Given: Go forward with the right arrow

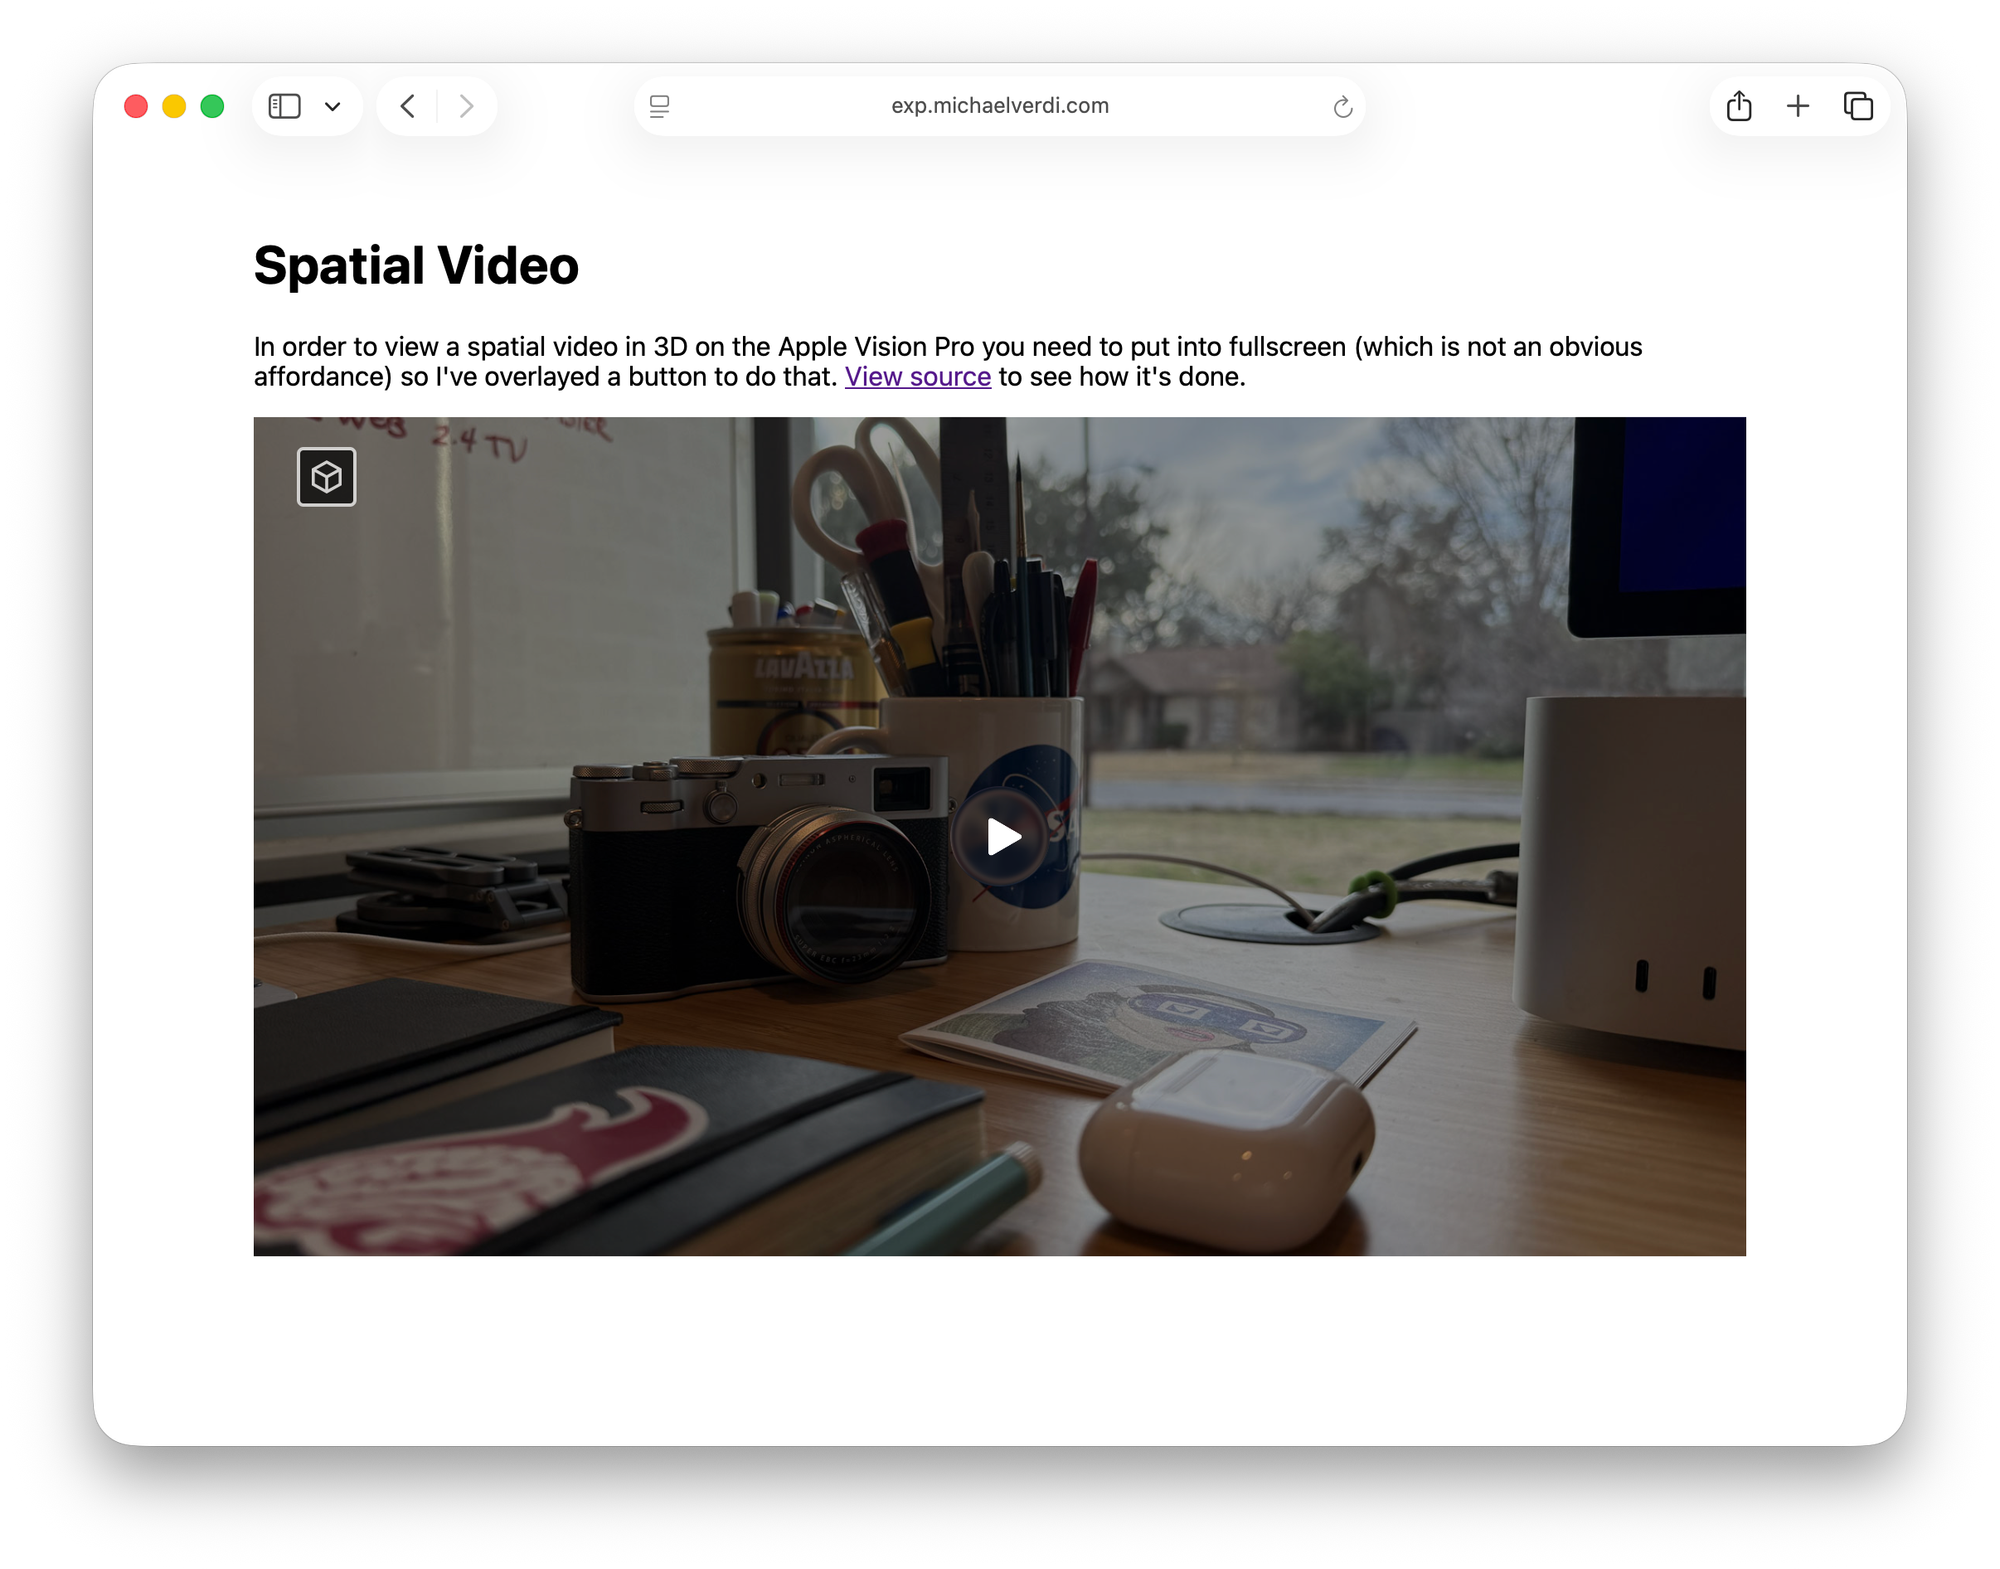Looking at the screenshot, I should click(466, 106).
